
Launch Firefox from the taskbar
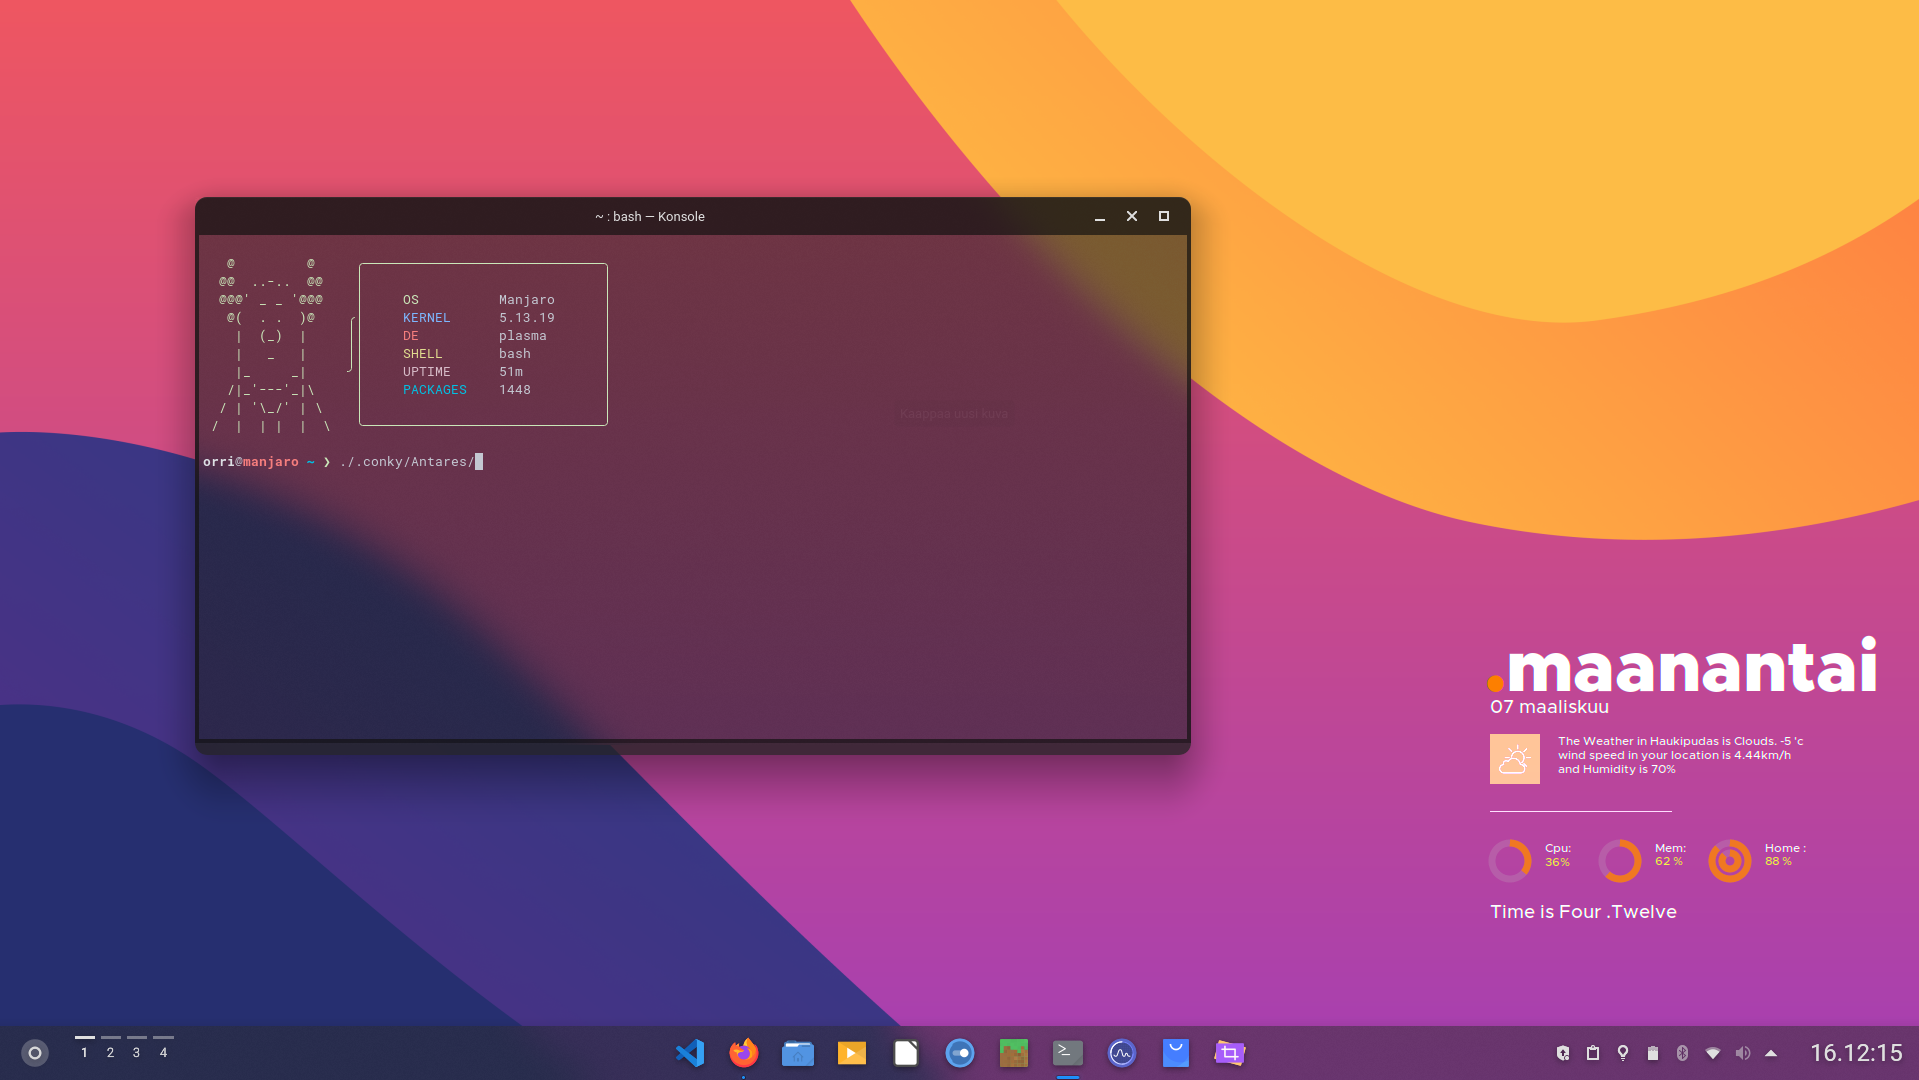coord(744,1053)
